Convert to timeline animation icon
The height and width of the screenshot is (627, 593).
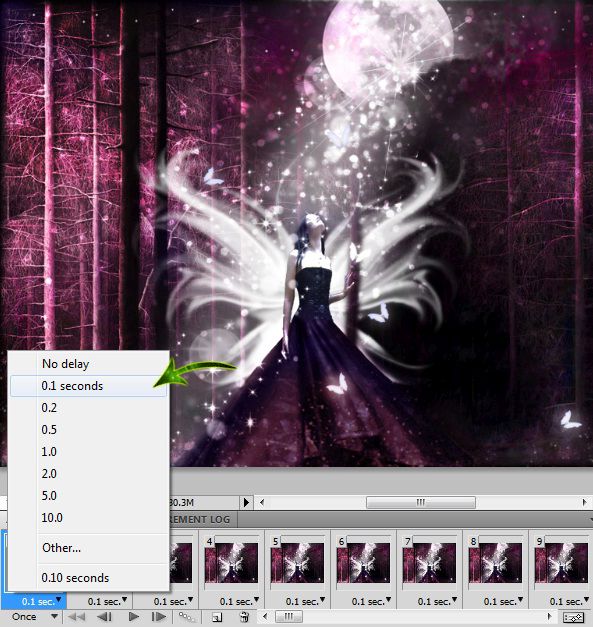pos(573,617)
